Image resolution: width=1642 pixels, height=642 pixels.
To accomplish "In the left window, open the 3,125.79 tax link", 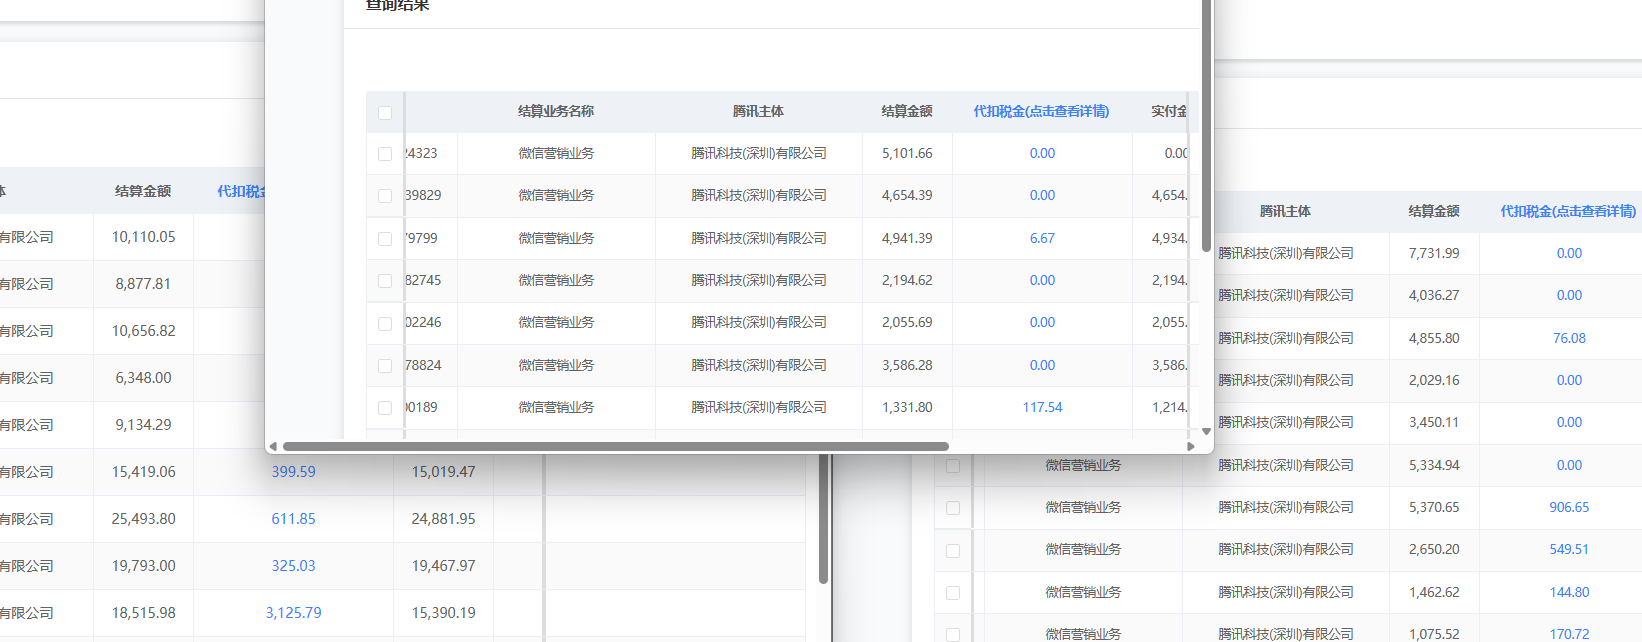I will 293,612.
